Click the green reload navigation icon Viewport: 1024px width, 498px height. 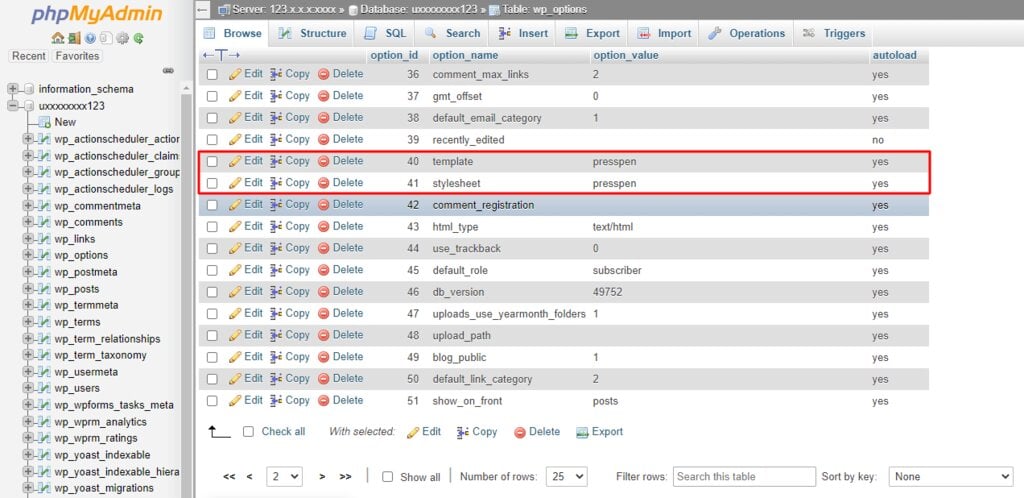138,38
